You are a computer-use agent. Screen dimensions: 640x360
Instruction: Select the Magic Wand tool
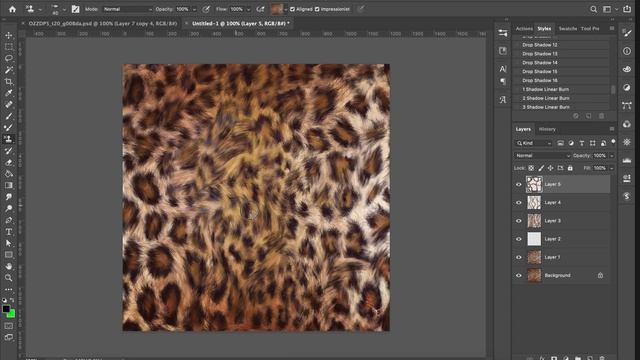[9, 70]
